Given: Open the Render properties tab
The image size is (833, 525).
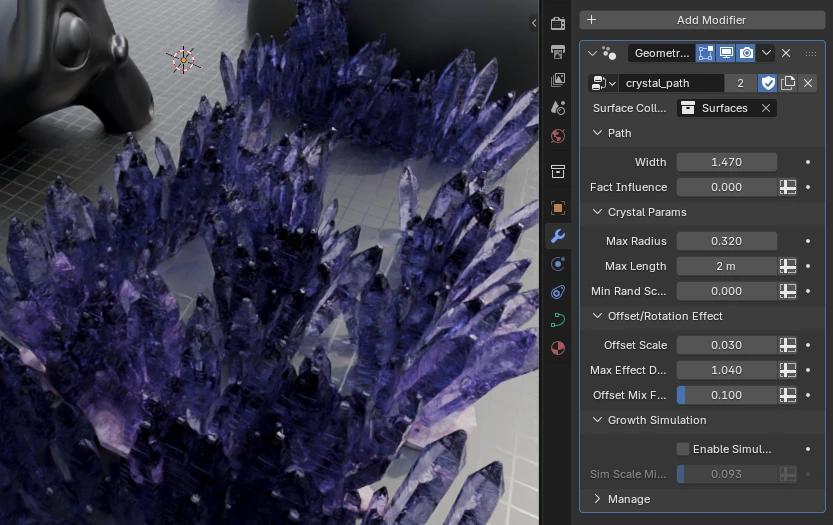Looking at the screenshot, I should coord(558,23).
